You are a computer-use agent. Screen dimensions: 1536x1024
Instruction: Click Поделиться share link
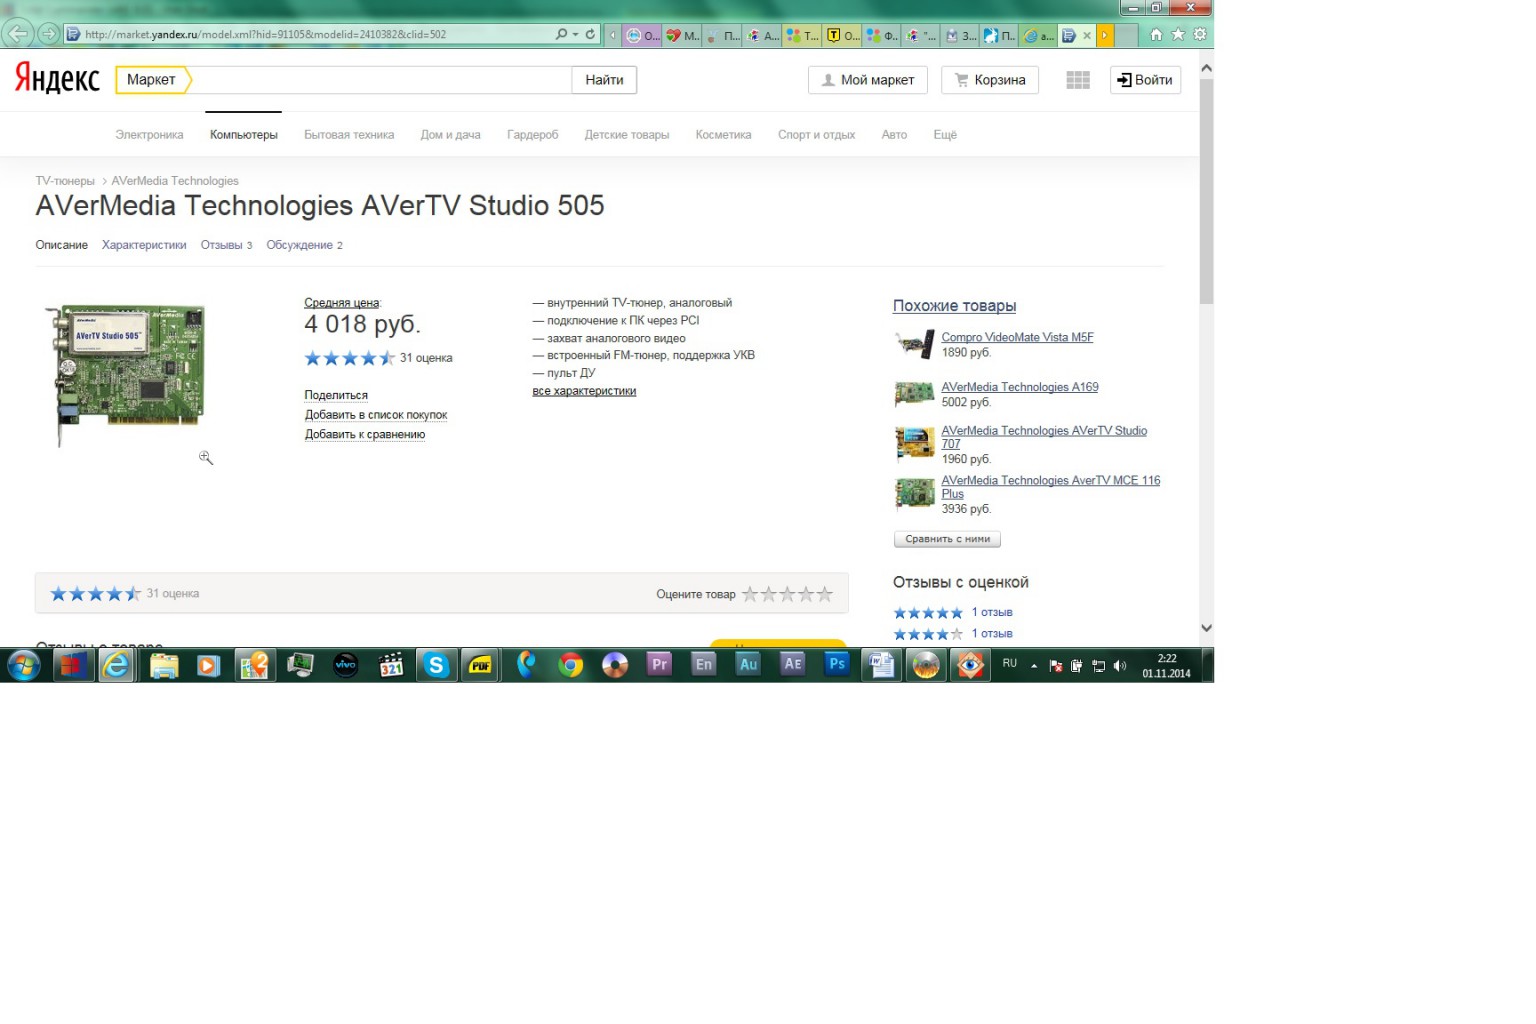tap(336, 396)
